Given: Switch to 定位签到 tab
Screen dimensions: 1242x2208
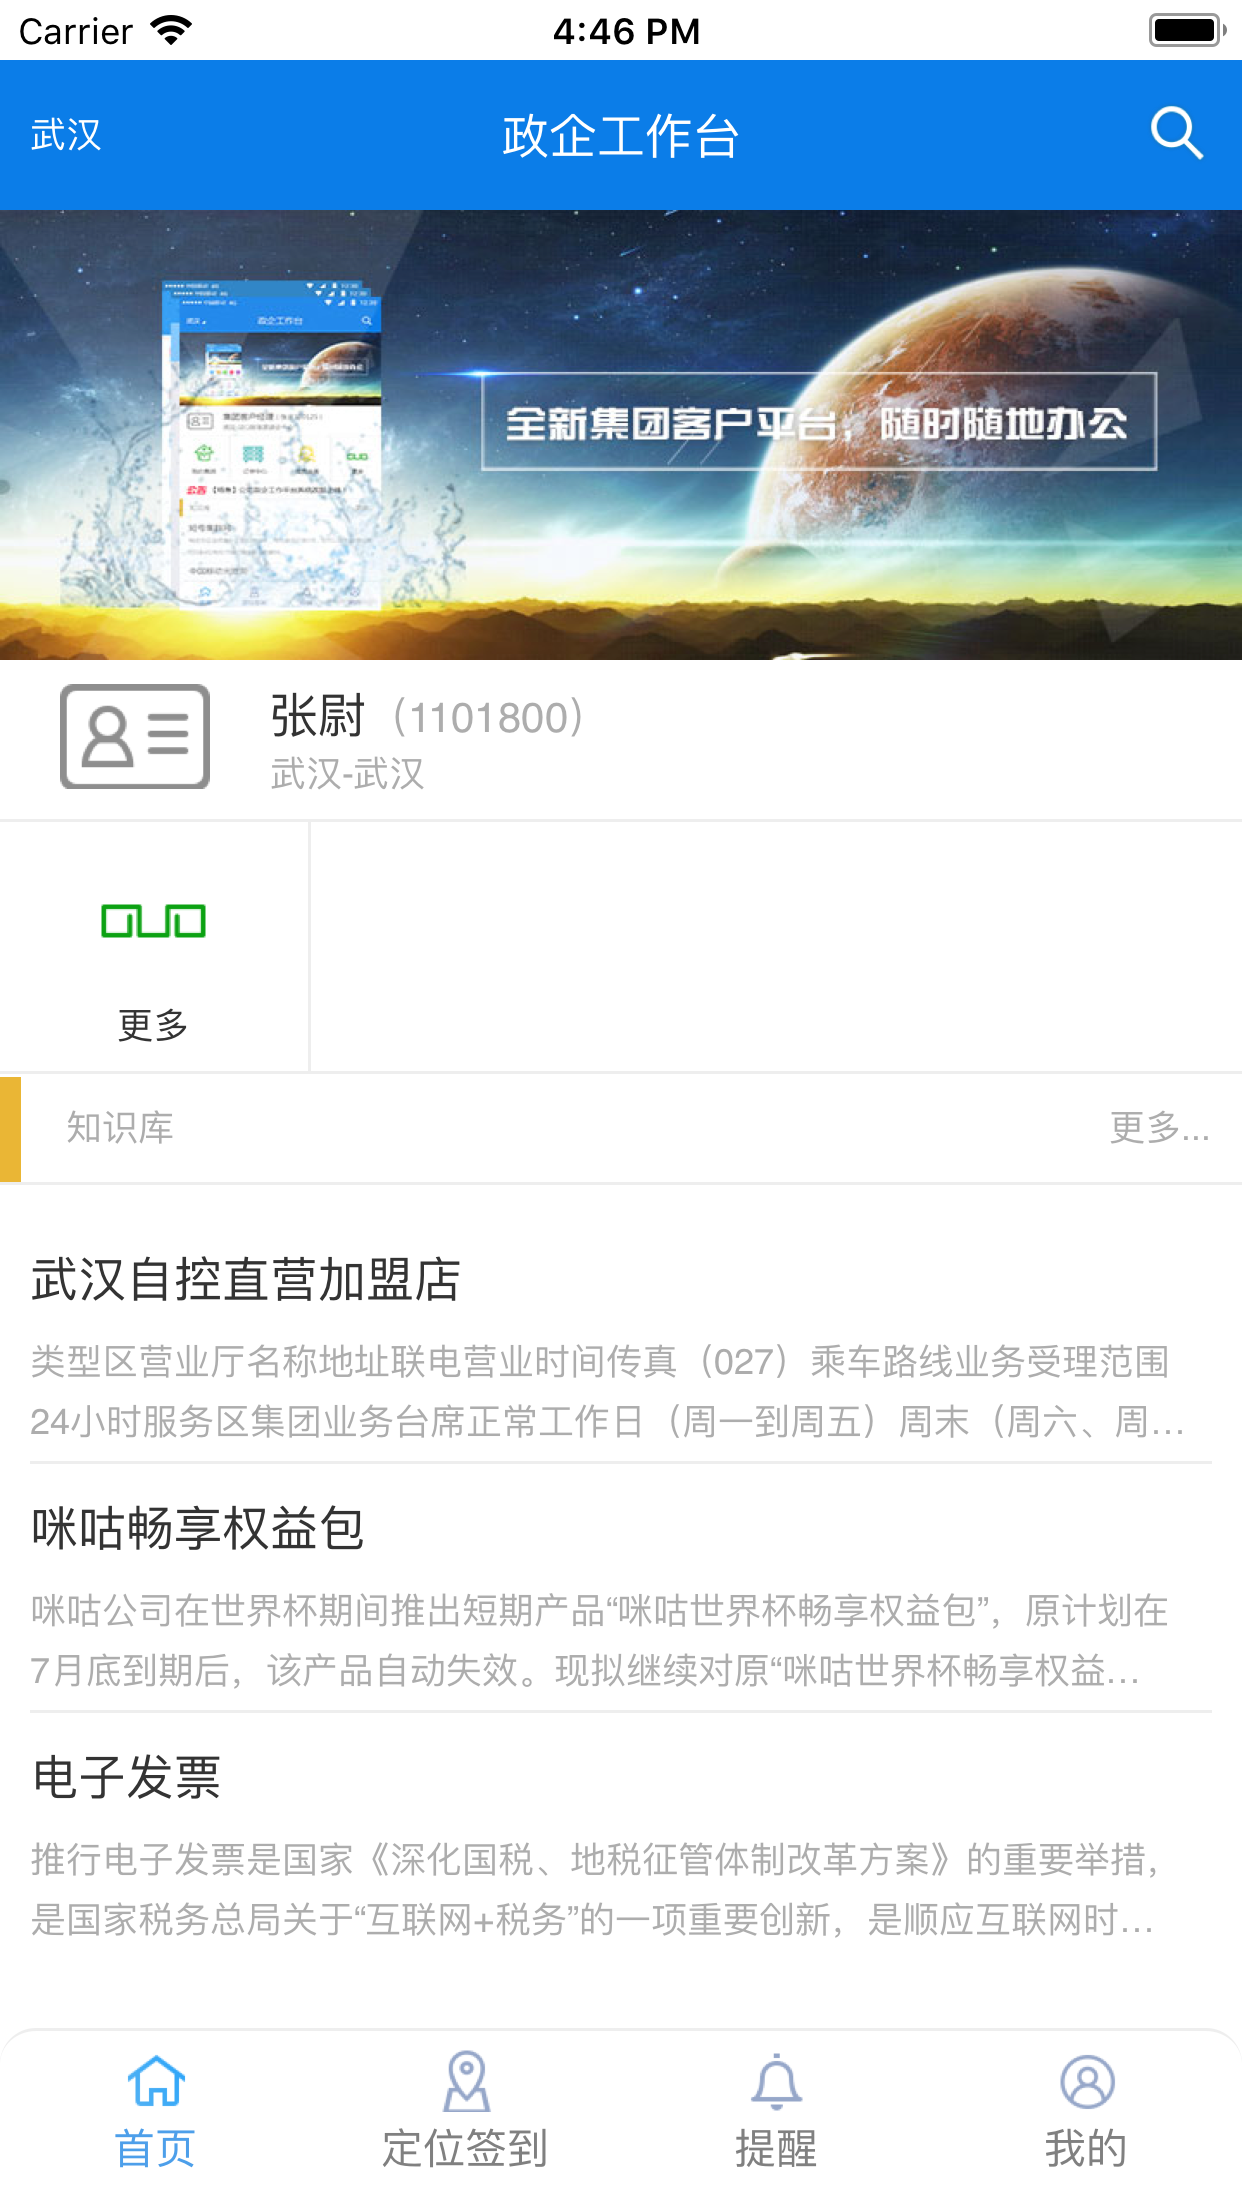Looking at the screenshot, I should (x=466, y=2148).
